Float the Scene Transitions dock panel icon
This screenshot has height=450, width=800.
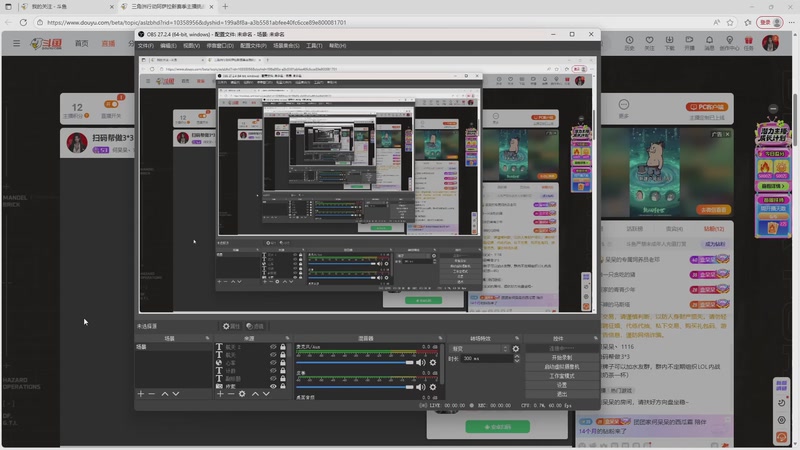(517, 338)
